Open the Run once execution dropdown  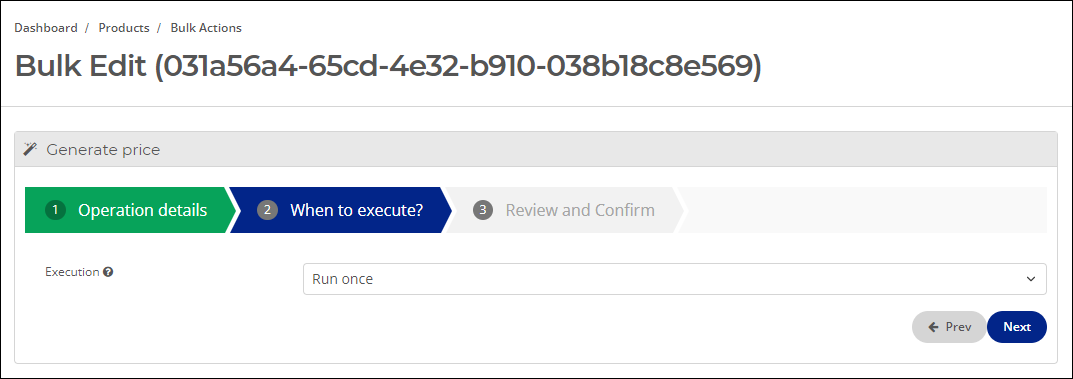pos(675,279)
